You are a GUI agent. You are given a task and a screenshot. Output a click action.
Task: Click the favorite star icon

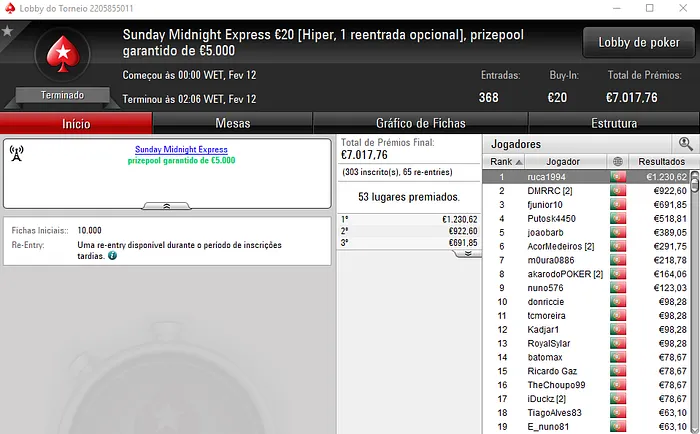pos(8,31)
